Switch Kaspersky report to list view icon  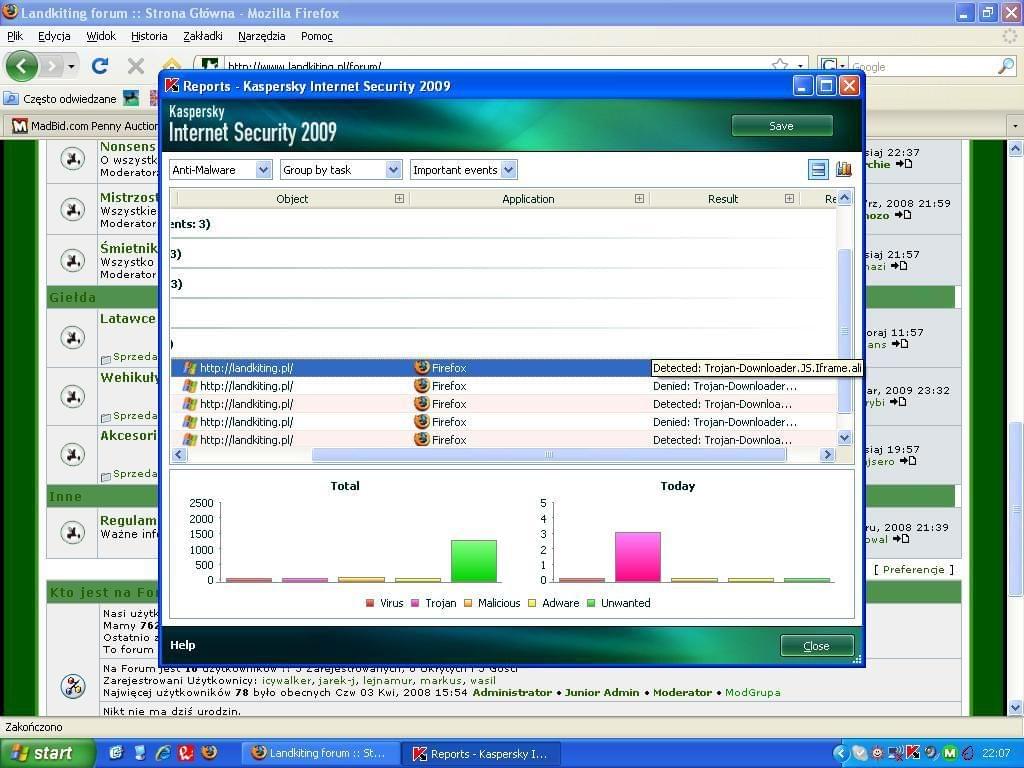pyautogui.click(x=818, y=169)
